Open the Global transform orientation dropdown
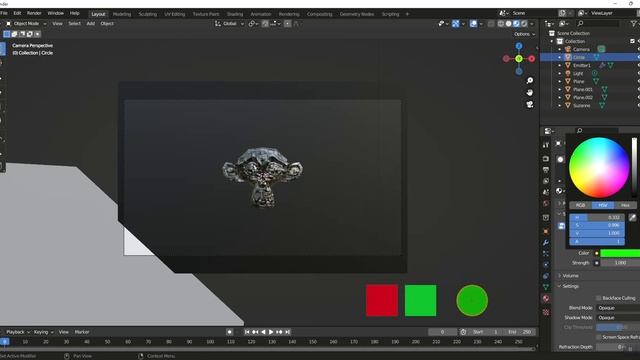Image resolution: width=640 pixels, height=360 pixels. pos(229,24)
